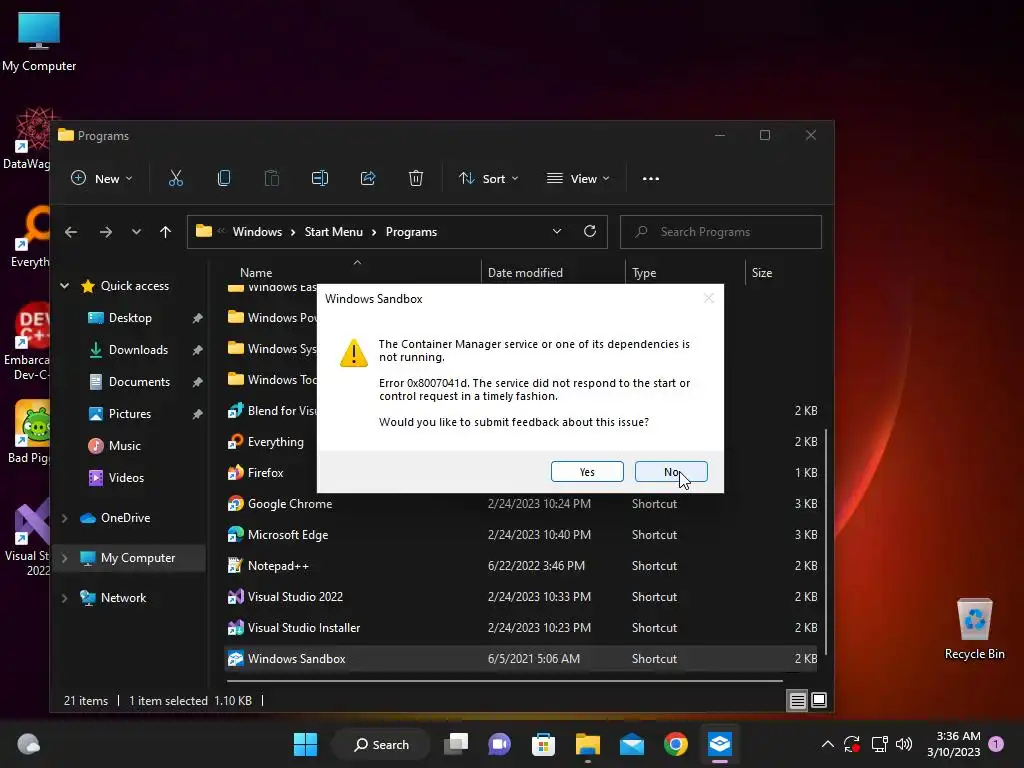Close the Windows Sandbox error dialog

coord(709,298)
